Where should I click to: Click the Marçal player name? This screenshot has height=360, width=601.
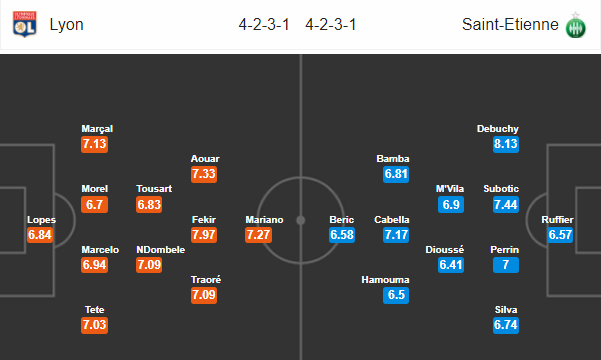[97, 129]
